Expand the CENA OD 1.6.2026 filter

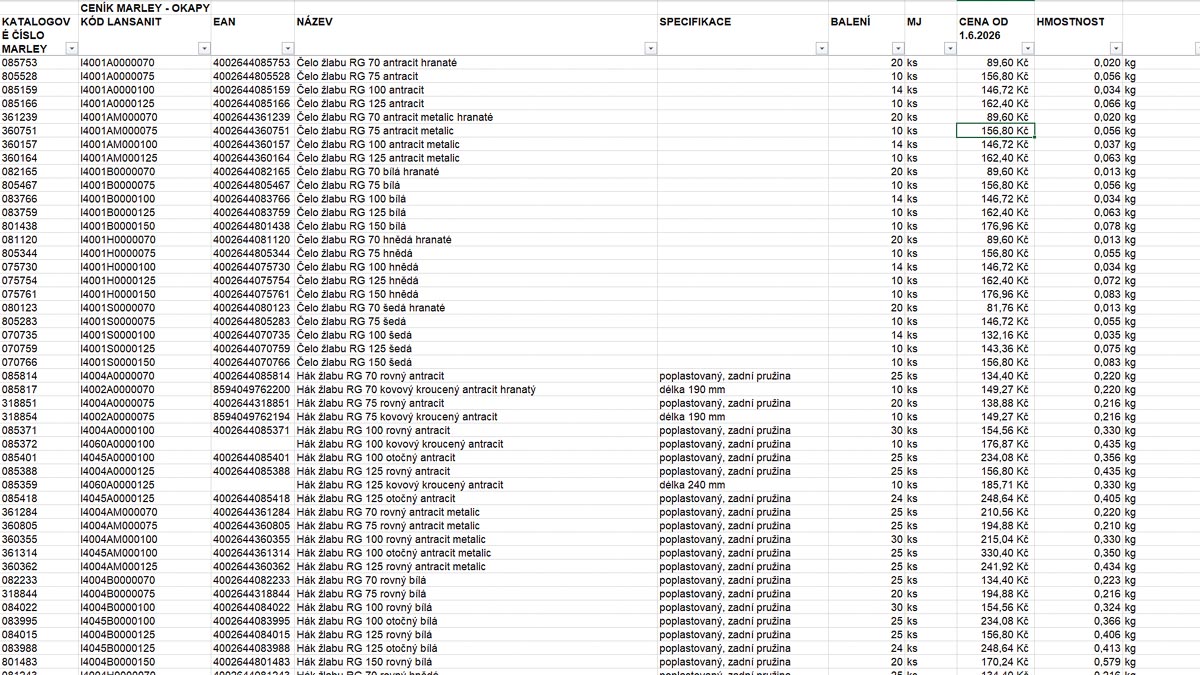tap(1026, 48)
